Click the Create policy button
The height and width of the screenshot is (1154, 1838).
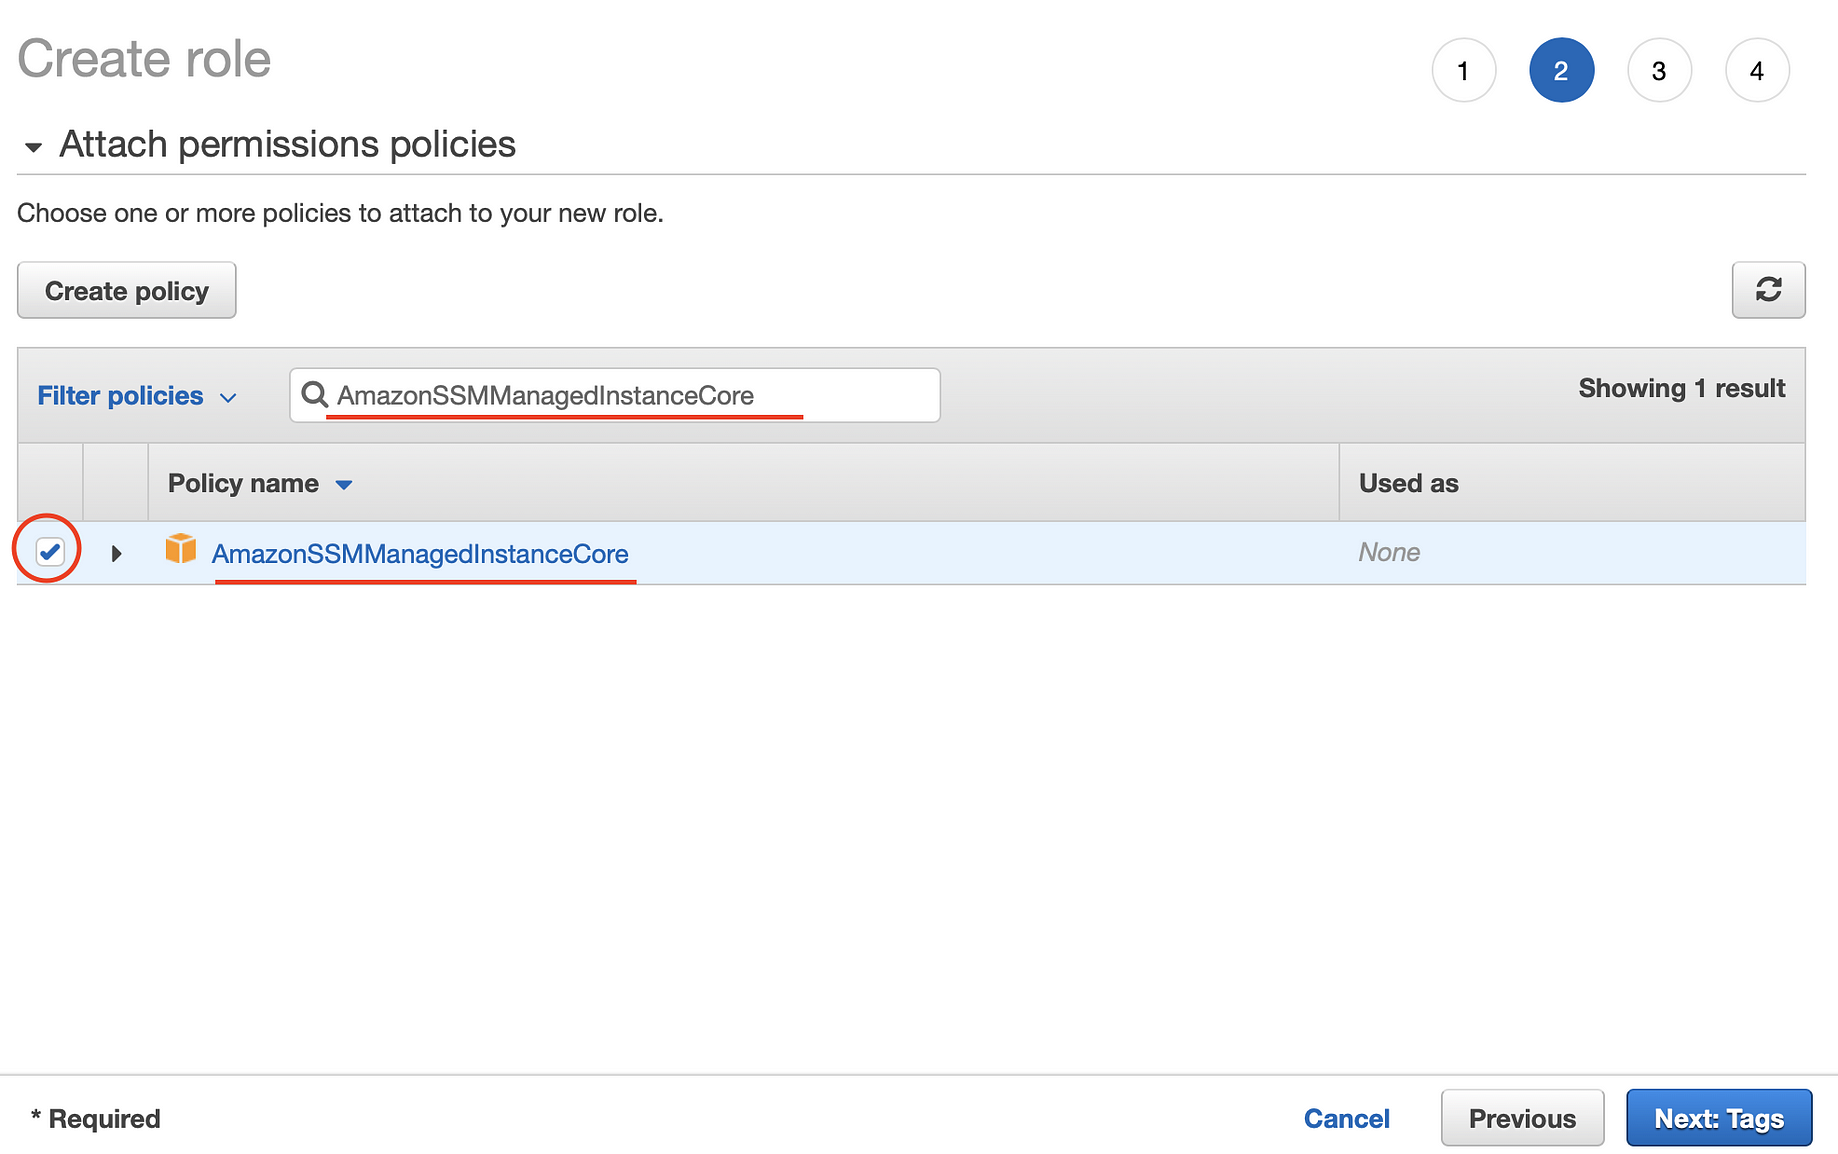[x=127, y=290]
